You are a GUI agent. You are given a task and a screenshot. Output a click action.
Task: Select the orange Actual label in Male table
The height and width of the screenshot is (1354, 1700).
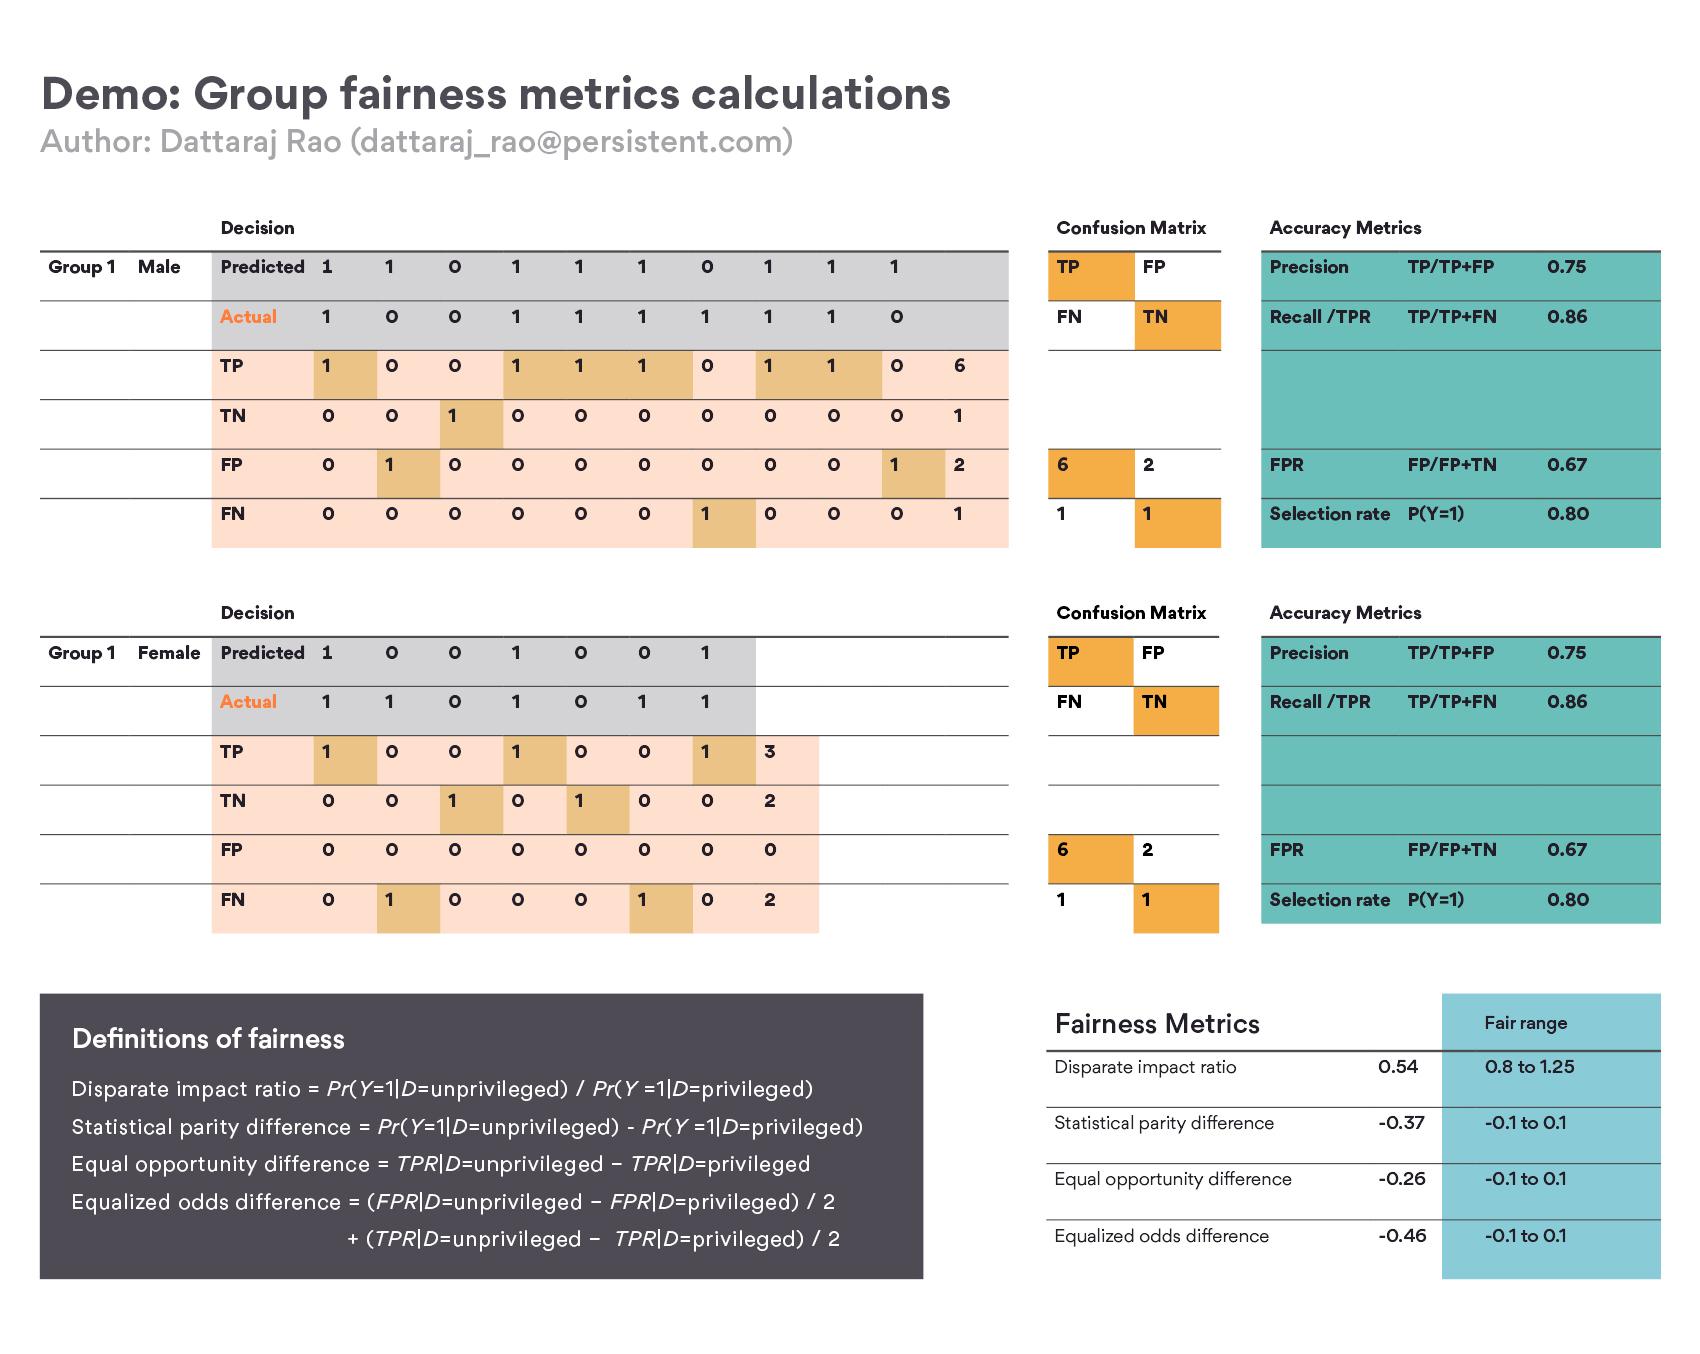tap(248, 316)
